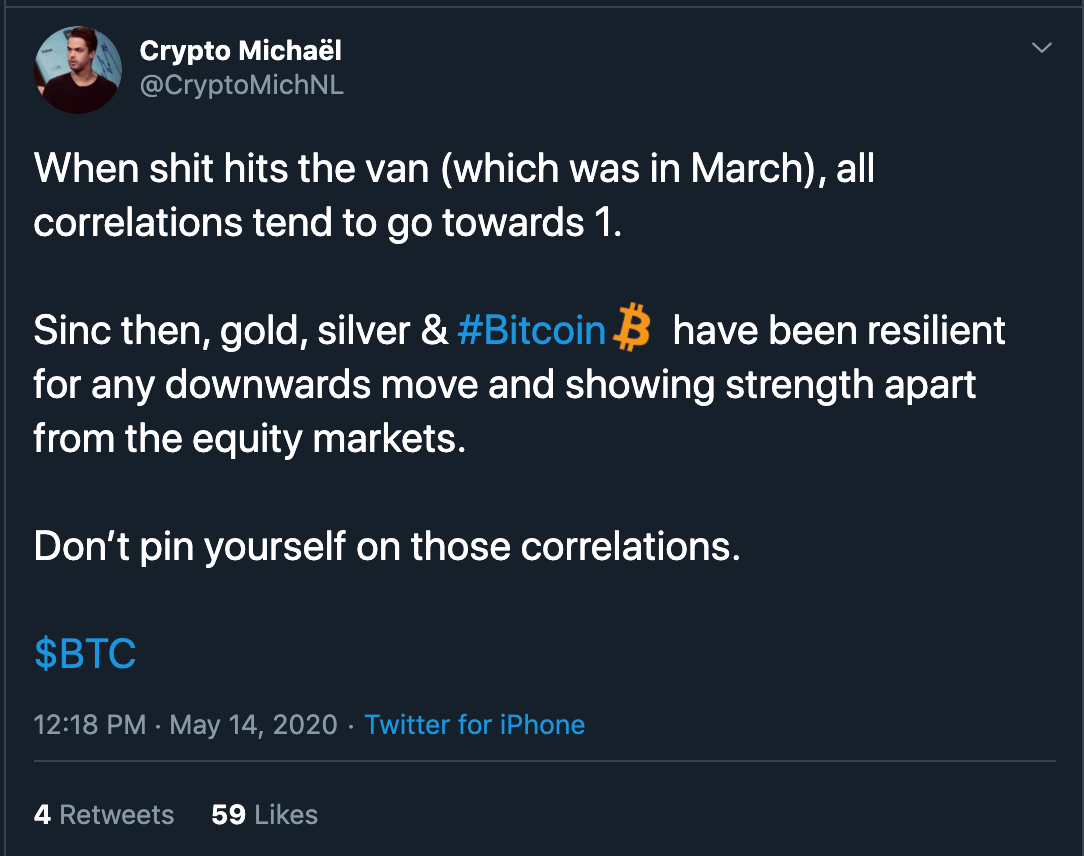Viewport: 1084px width, 856px height.
Task: Click the line "correlations tend to go towards 1."
Action: tap(328, 223)
